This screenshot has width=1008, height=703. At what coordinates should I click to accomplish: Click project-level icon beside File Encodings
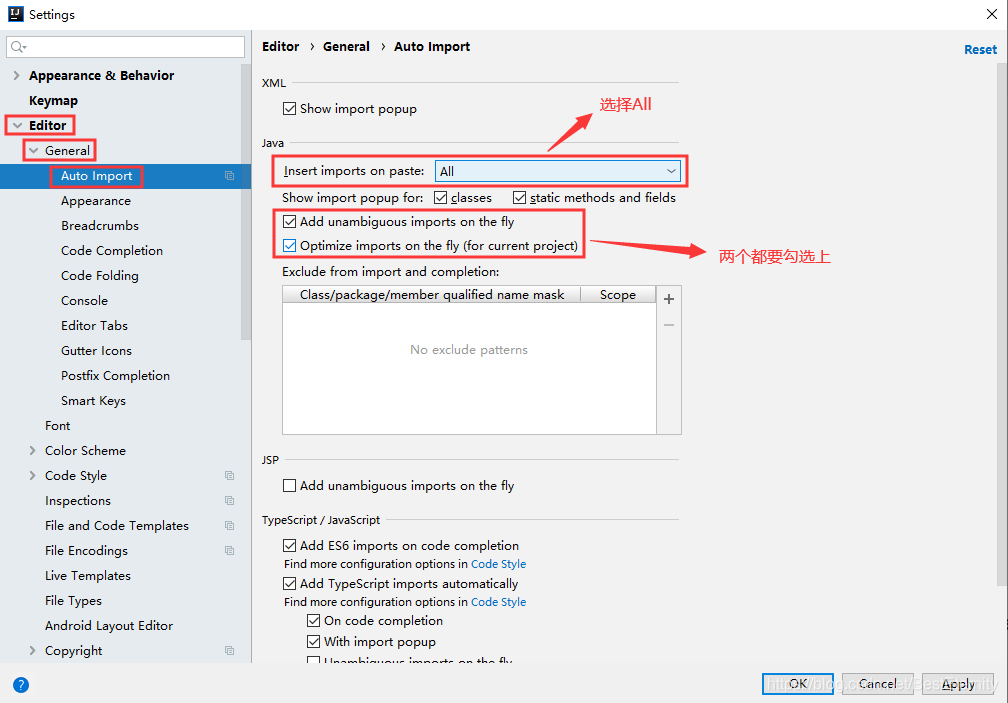click(x=230, y=551)
